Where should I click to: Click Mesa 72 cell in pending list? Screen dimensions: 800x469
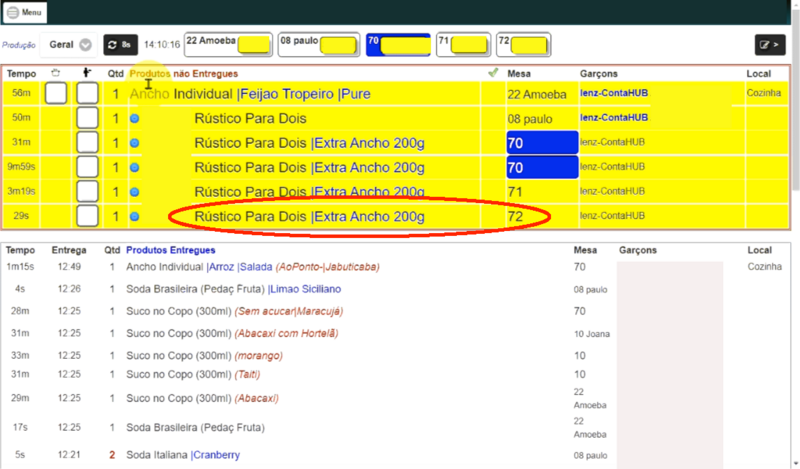515,216
